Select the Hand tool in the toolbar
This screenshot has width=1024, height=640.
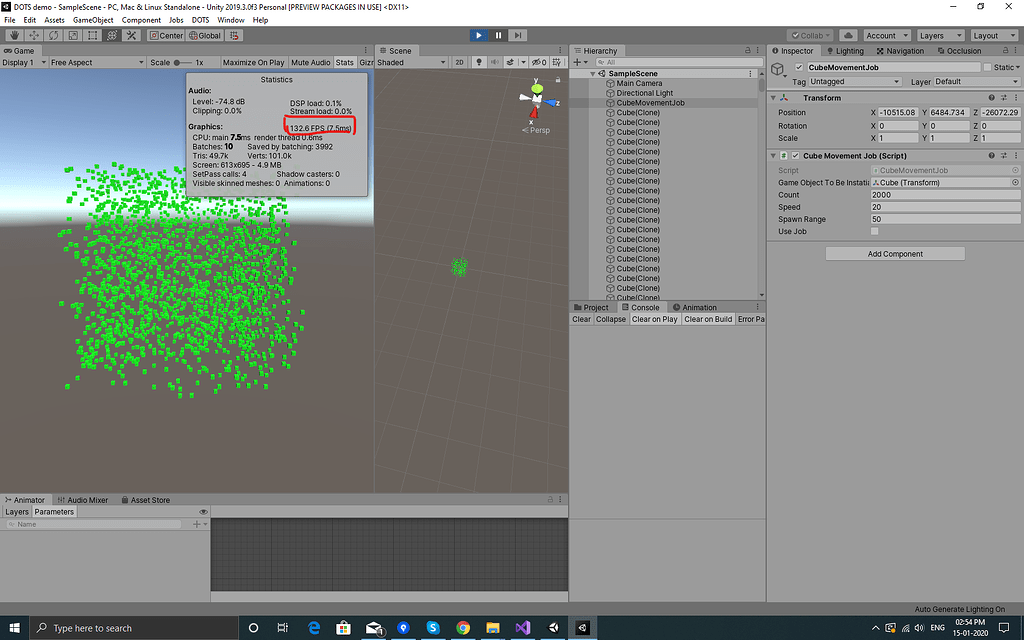coord(14,35)
